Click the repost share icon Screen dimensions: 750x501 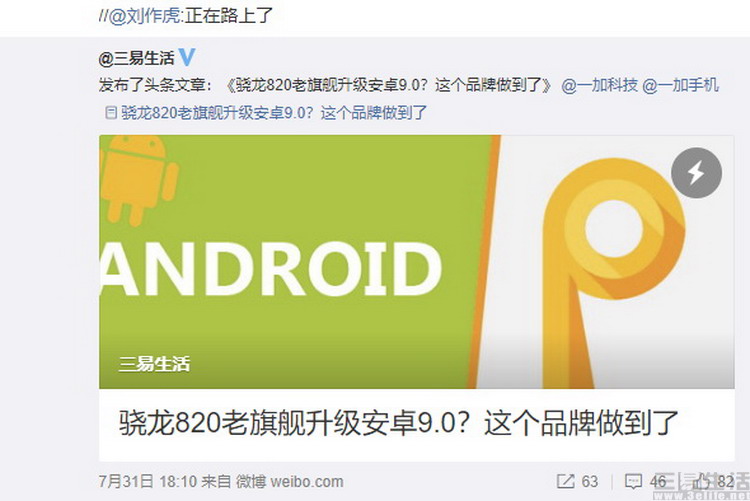tap(566, 481)
